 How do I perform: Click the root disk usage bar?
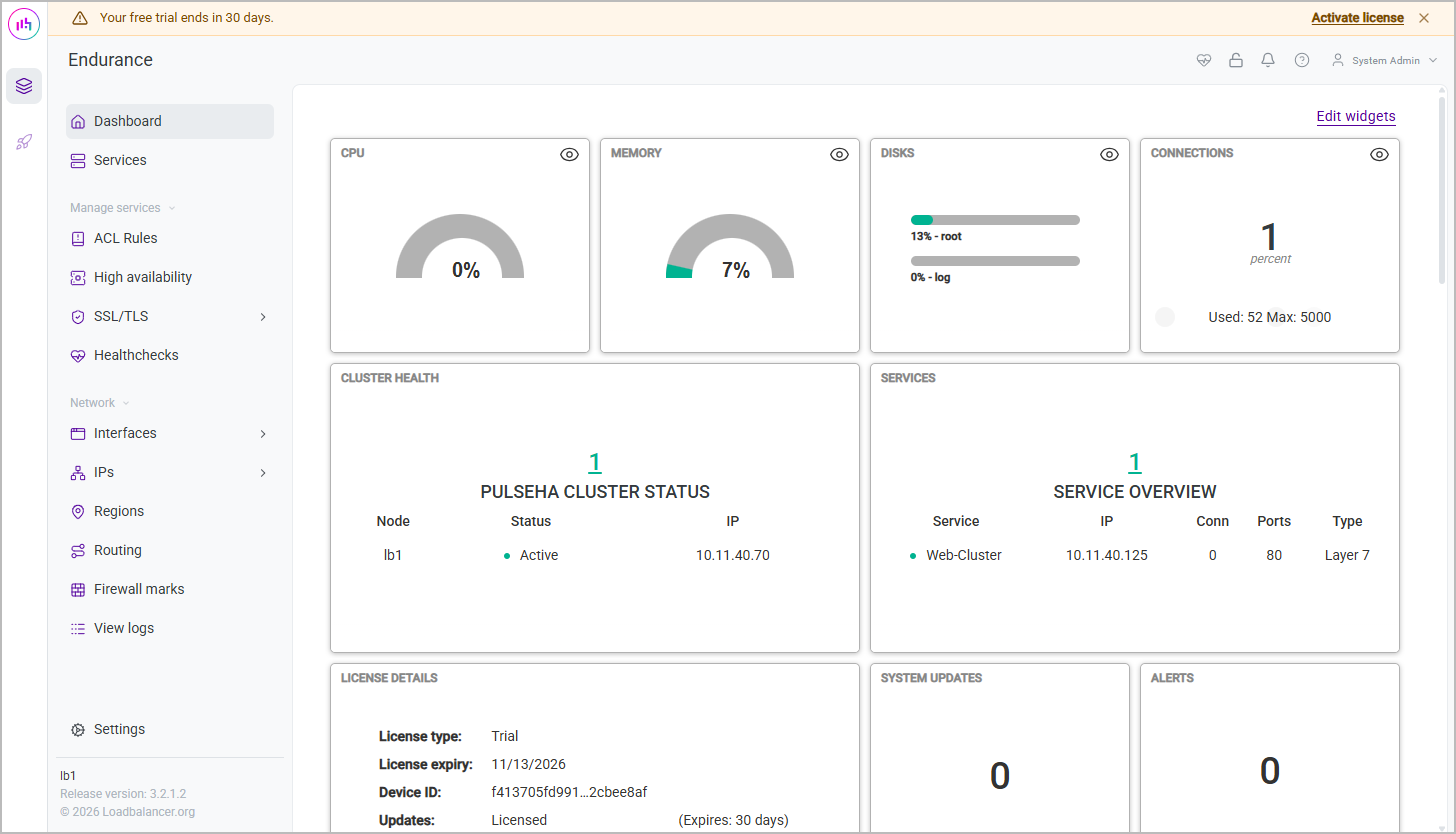(x=995, y=220)
